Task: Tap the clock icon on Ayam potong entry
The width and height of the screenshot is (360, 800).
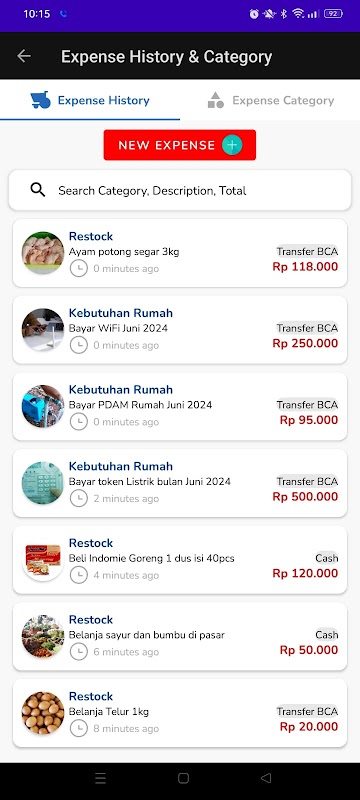Action: [x=79, y=268]
